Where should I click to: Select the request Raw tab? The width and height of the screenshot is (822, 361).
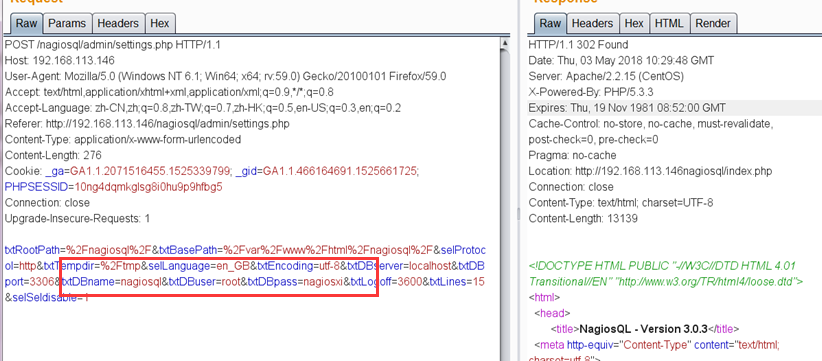pos(26,24)
